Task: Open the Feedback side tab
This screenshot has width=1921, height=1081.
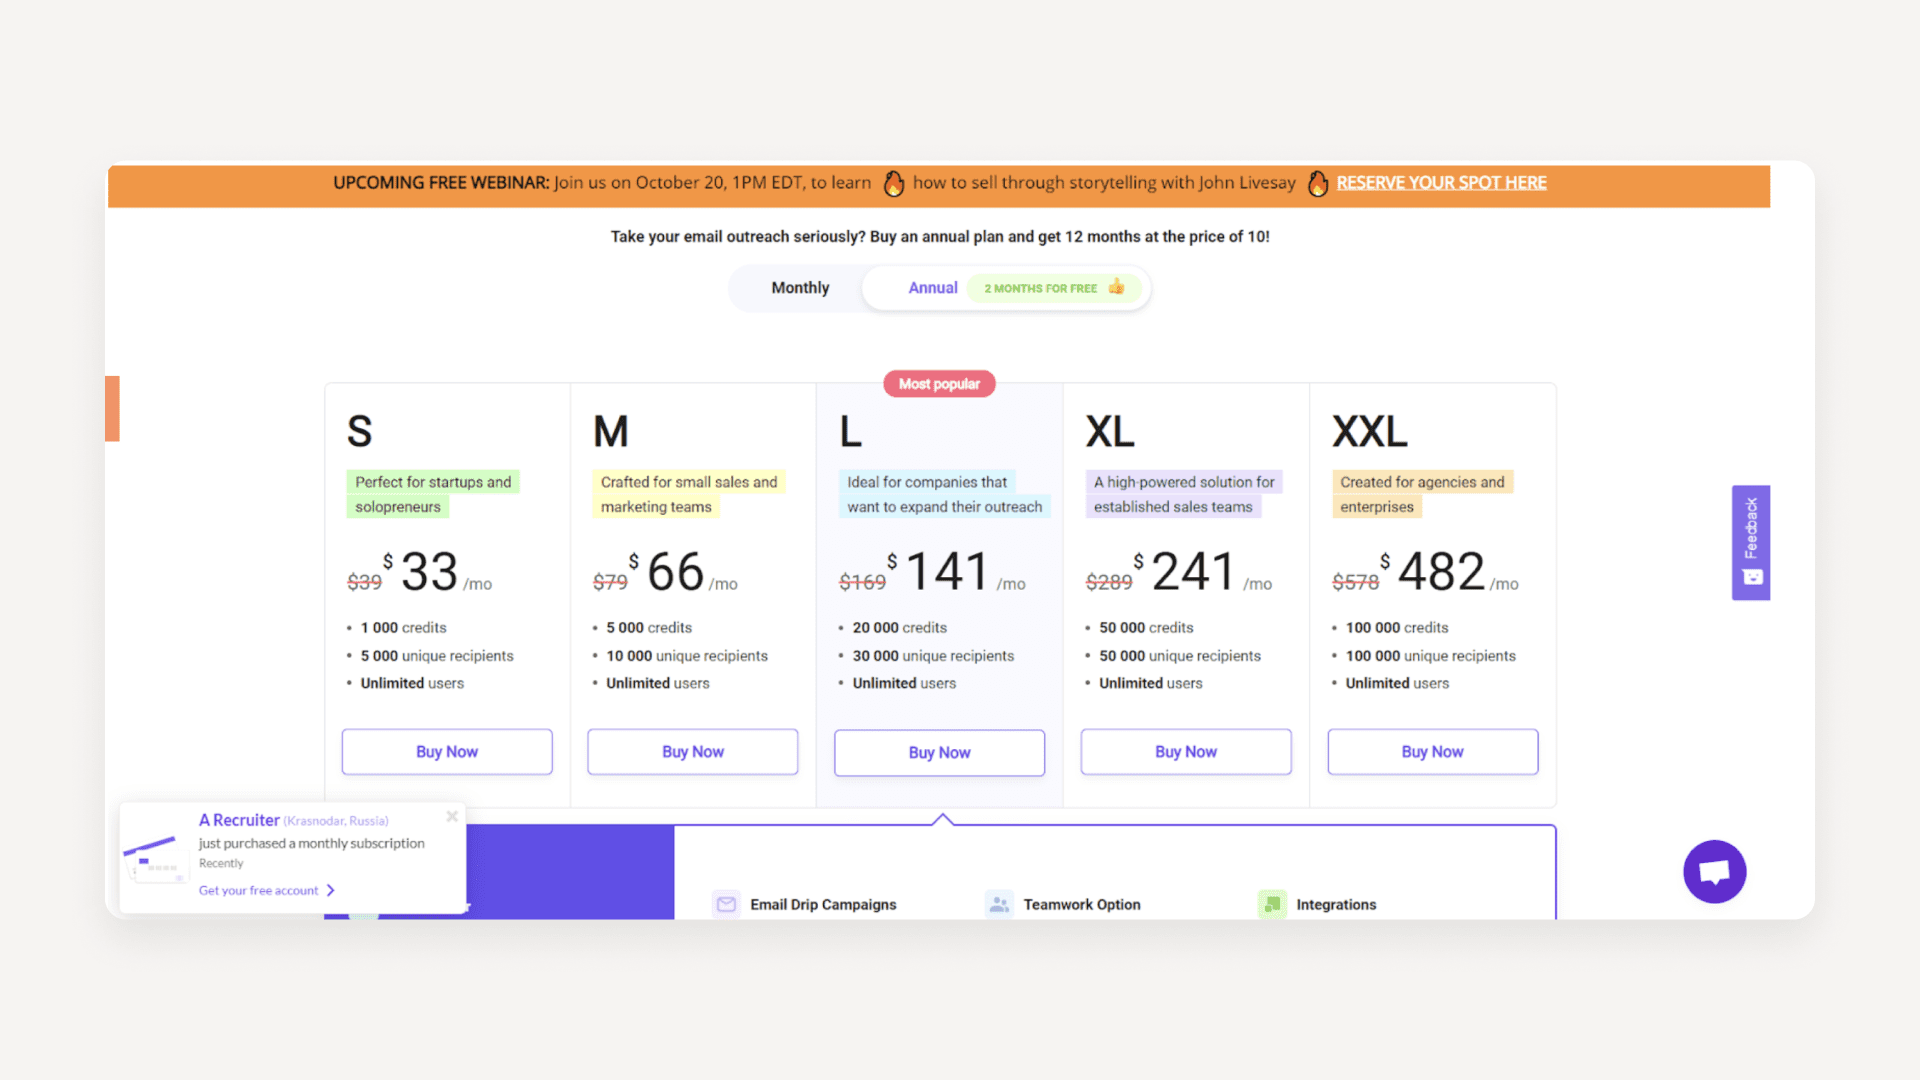Action: (x=1750, y=542)
